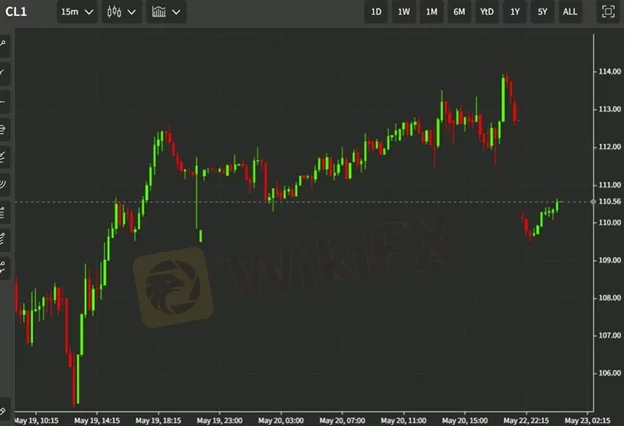Viewport: 628px width, 431px height.
Task: Select the 1W time range
Action: 404,12
